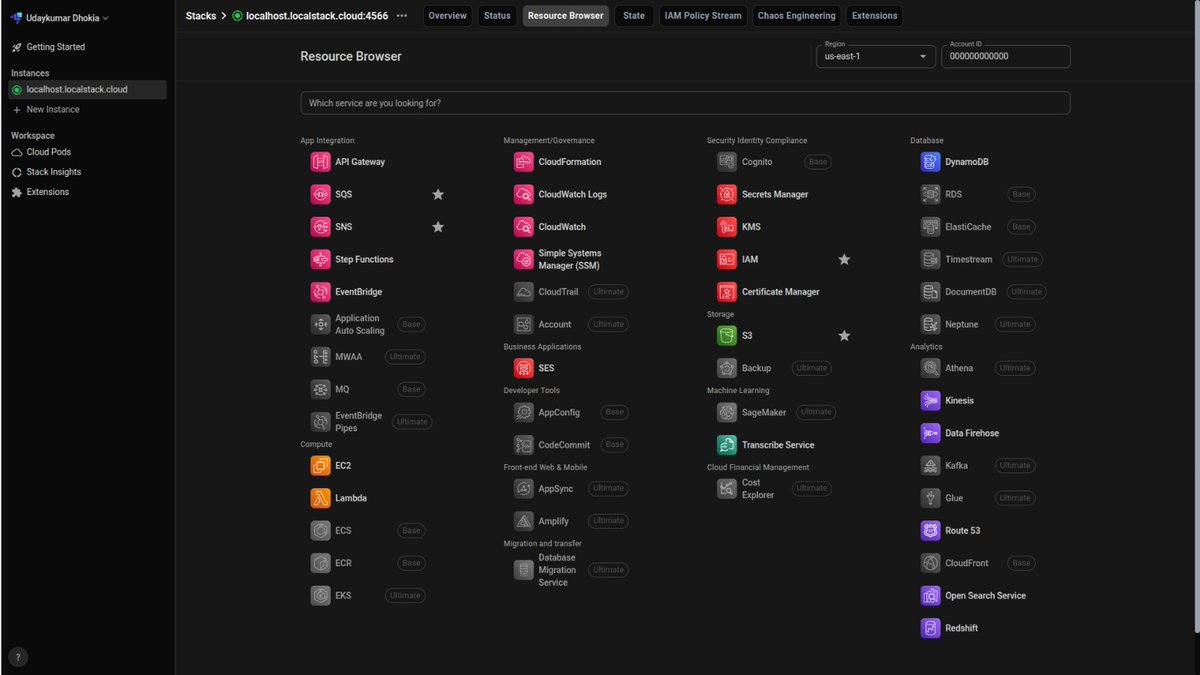
Task: Open the stack three-dots menu
Action: (x=402, y=16)
